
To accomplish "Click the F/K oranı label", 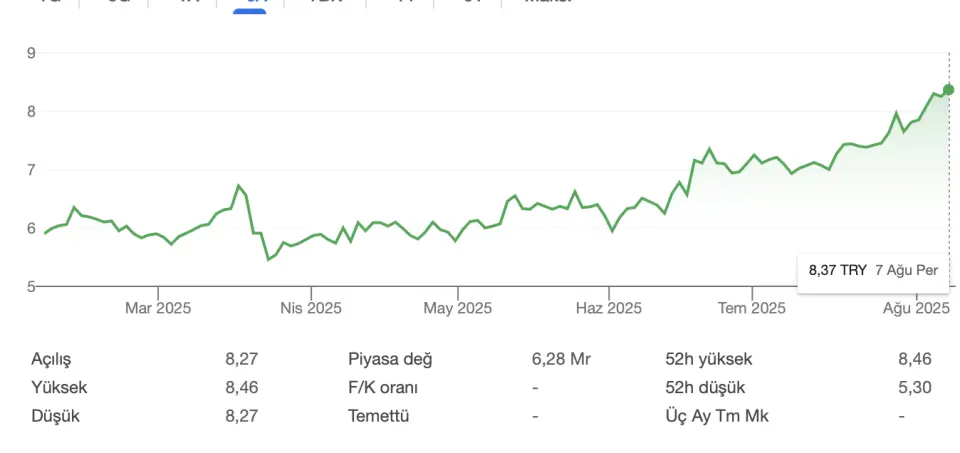I will pos(383,387).
